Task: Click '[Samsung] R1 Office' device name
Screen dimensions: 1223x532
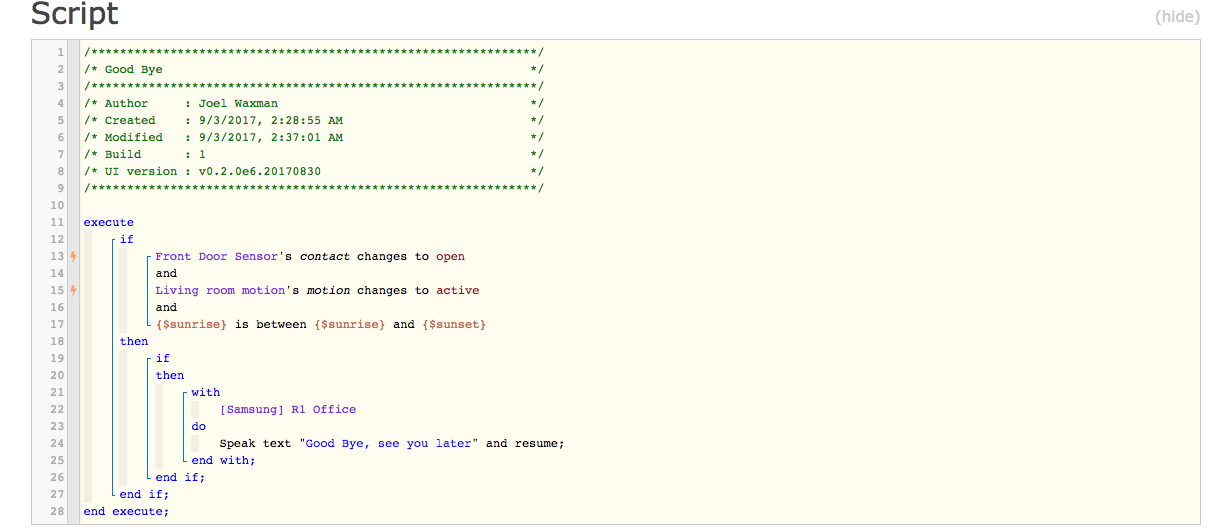Action: pyautogui.click(x=287, y=409)
